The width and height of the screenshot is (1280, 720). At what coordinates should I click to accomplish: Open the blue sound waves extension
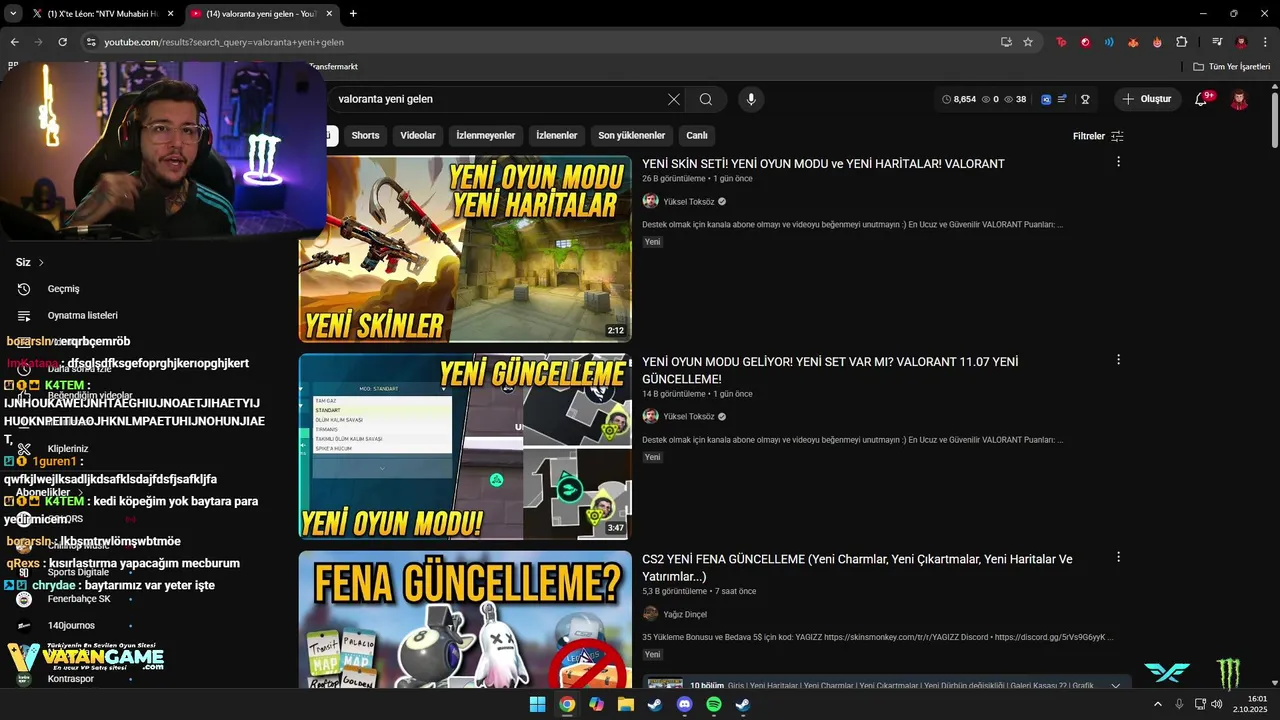1109,42
